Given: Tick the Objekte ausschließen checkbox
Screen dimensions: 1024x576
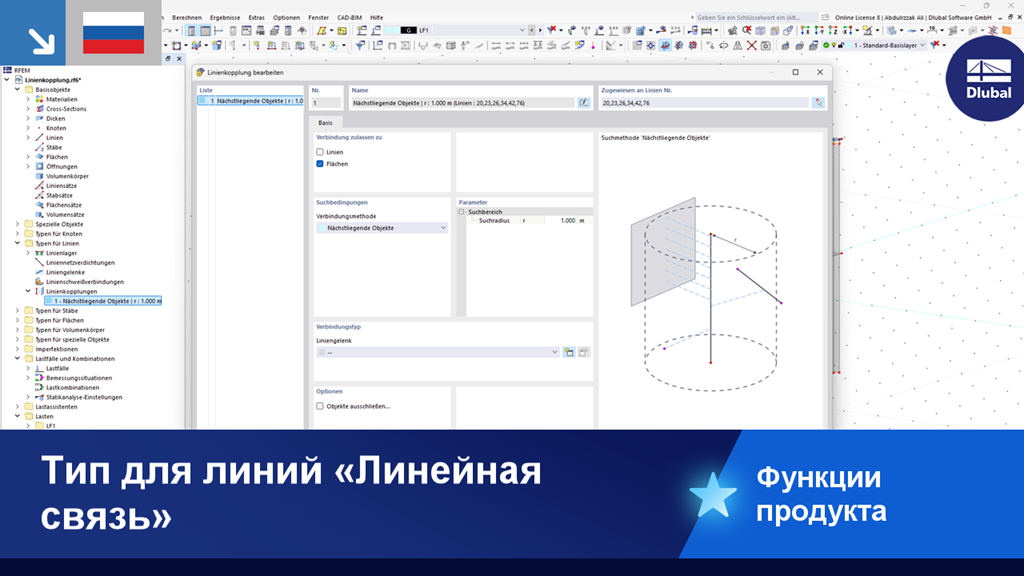Looking at the screenshot, I should [320, 406].
